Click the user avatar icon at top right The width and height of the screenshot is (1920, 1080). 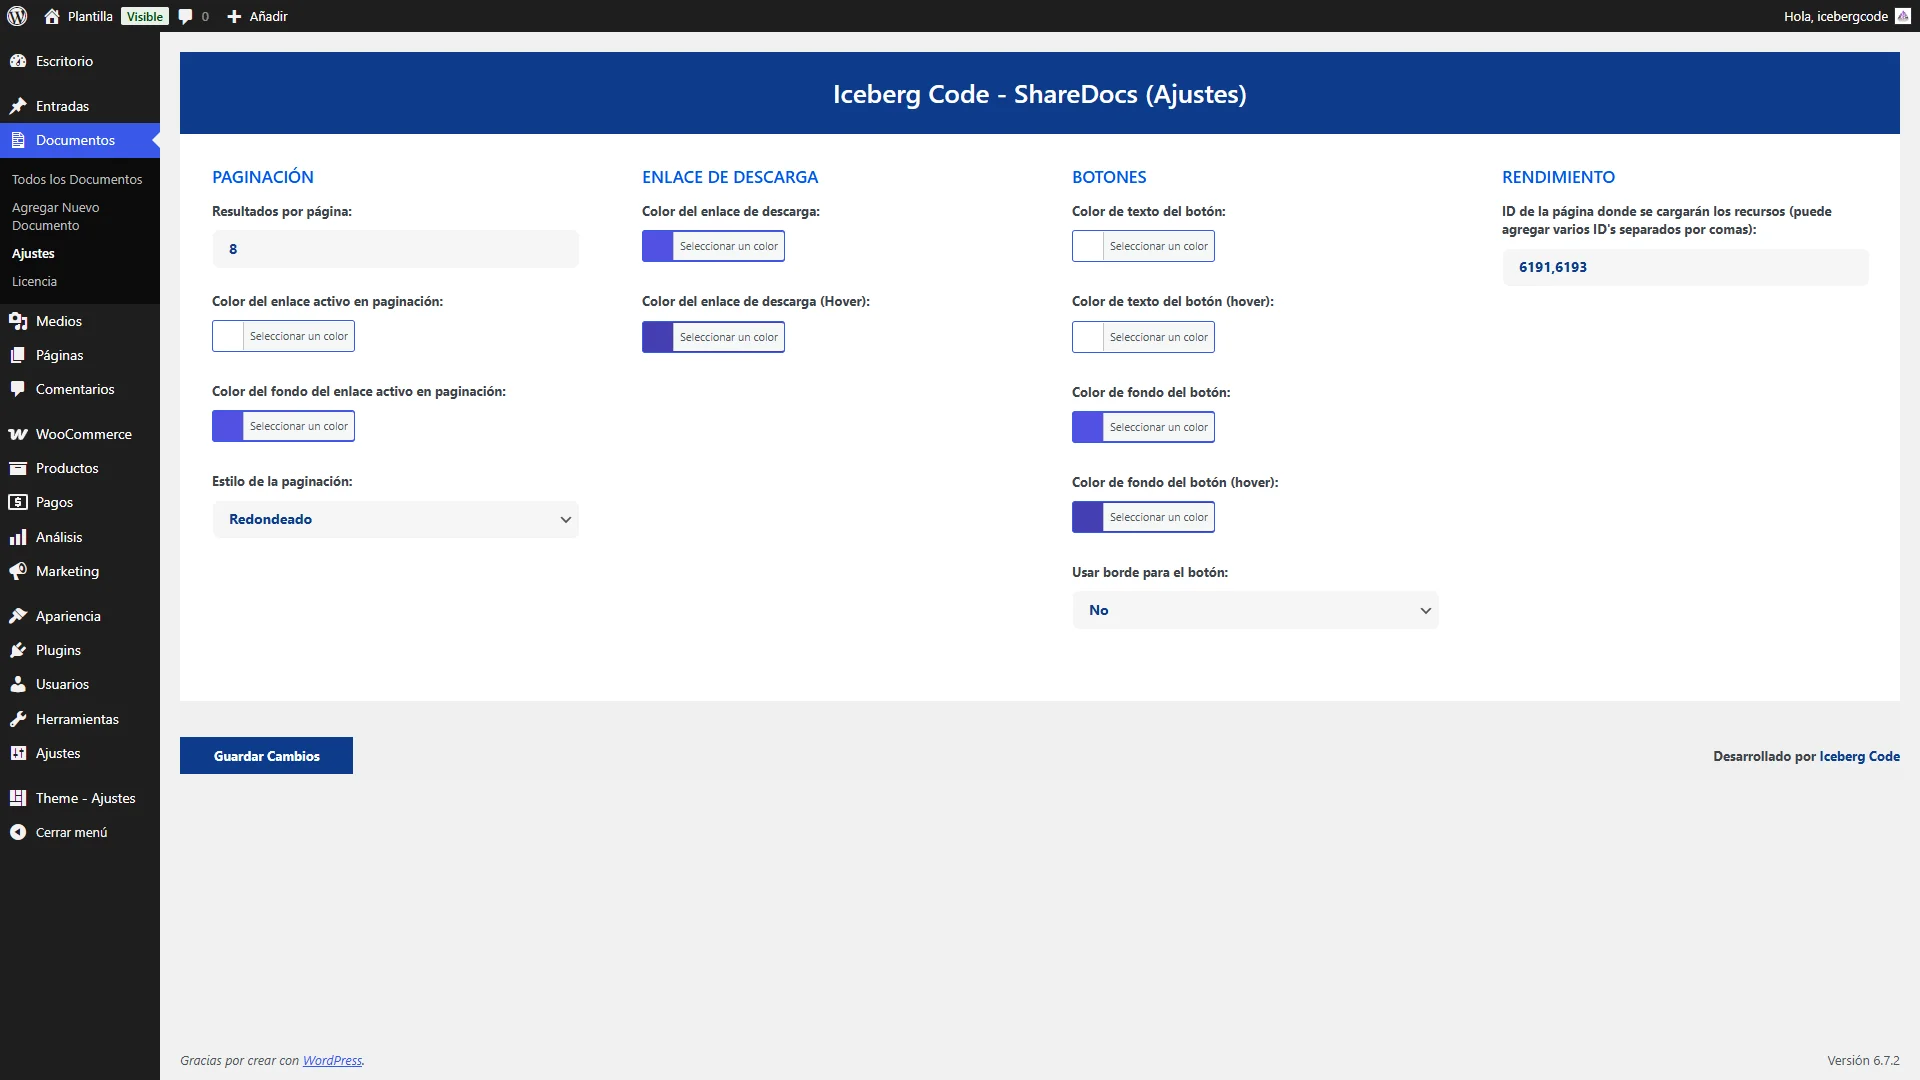pos(1903,16)
